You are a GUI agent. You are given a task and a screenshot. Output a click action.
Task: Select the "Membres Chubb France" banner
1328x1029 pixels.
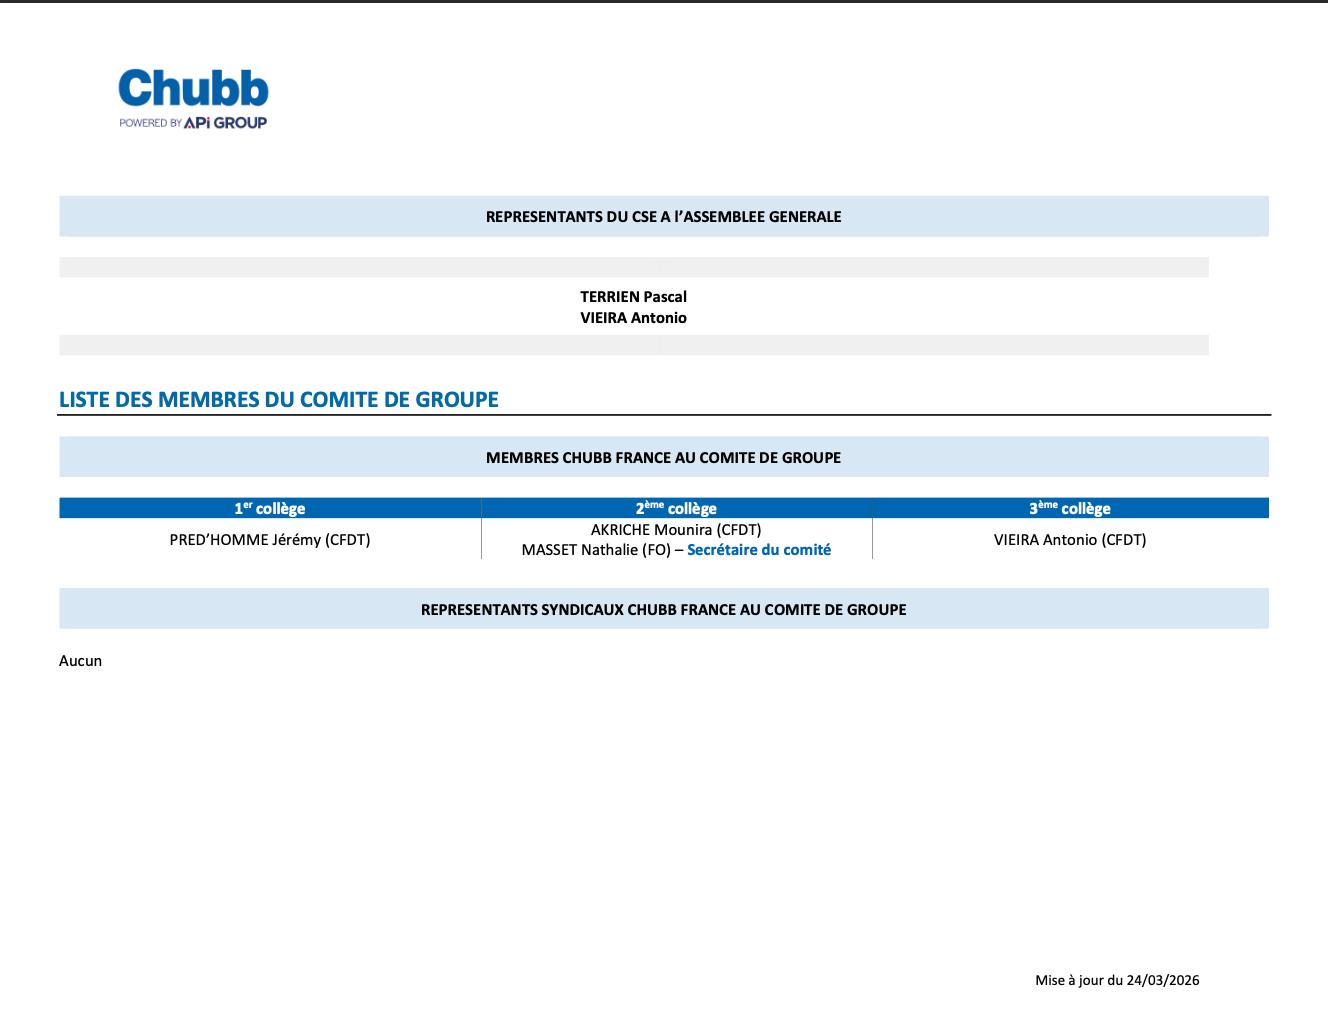(x=663, y=458)
